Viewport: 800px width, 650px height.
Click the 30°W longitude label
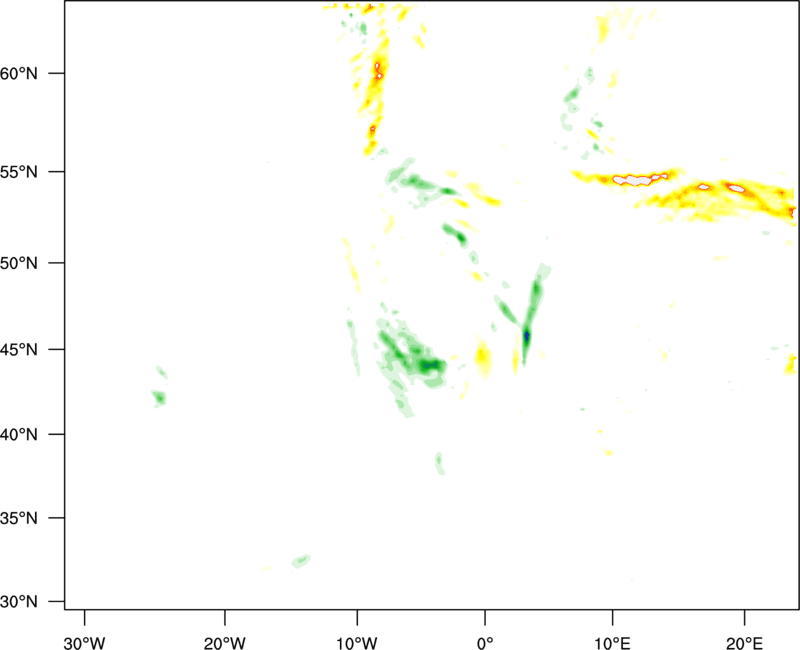coord(84,643)
